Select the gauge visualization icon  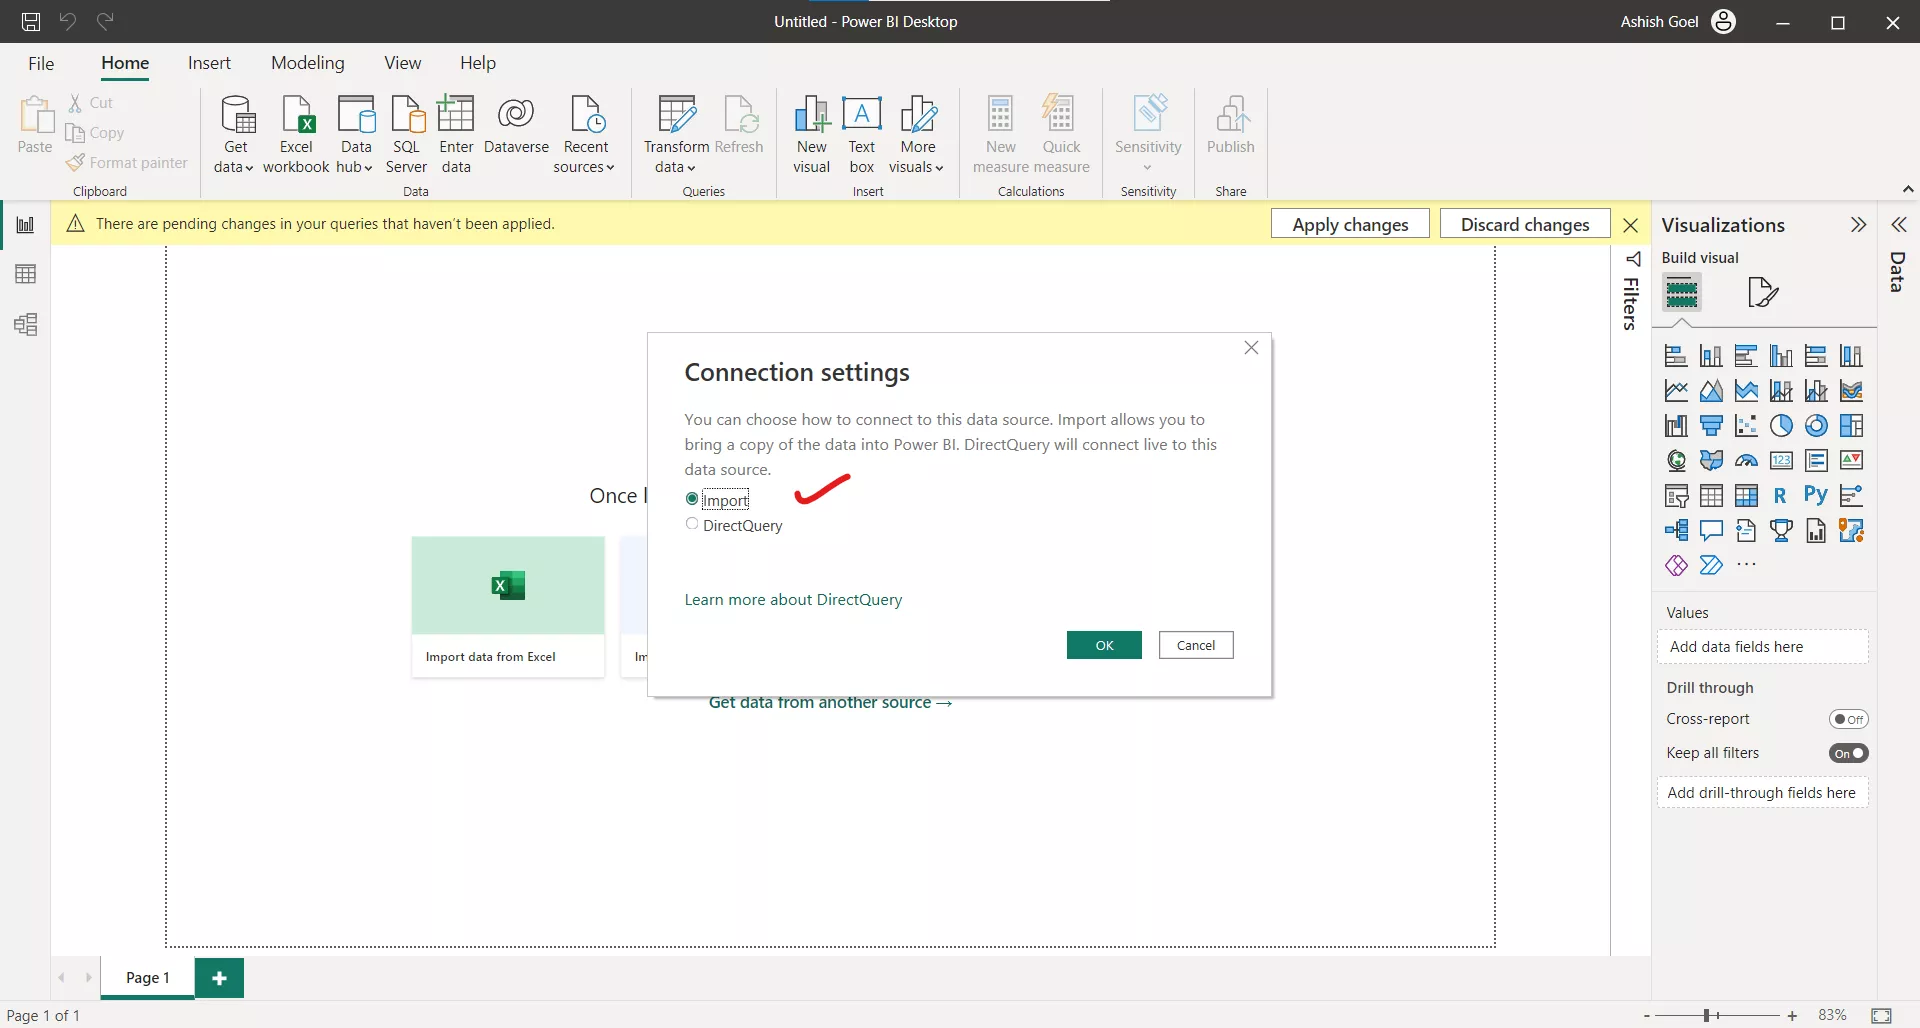tap(1746, 460)
